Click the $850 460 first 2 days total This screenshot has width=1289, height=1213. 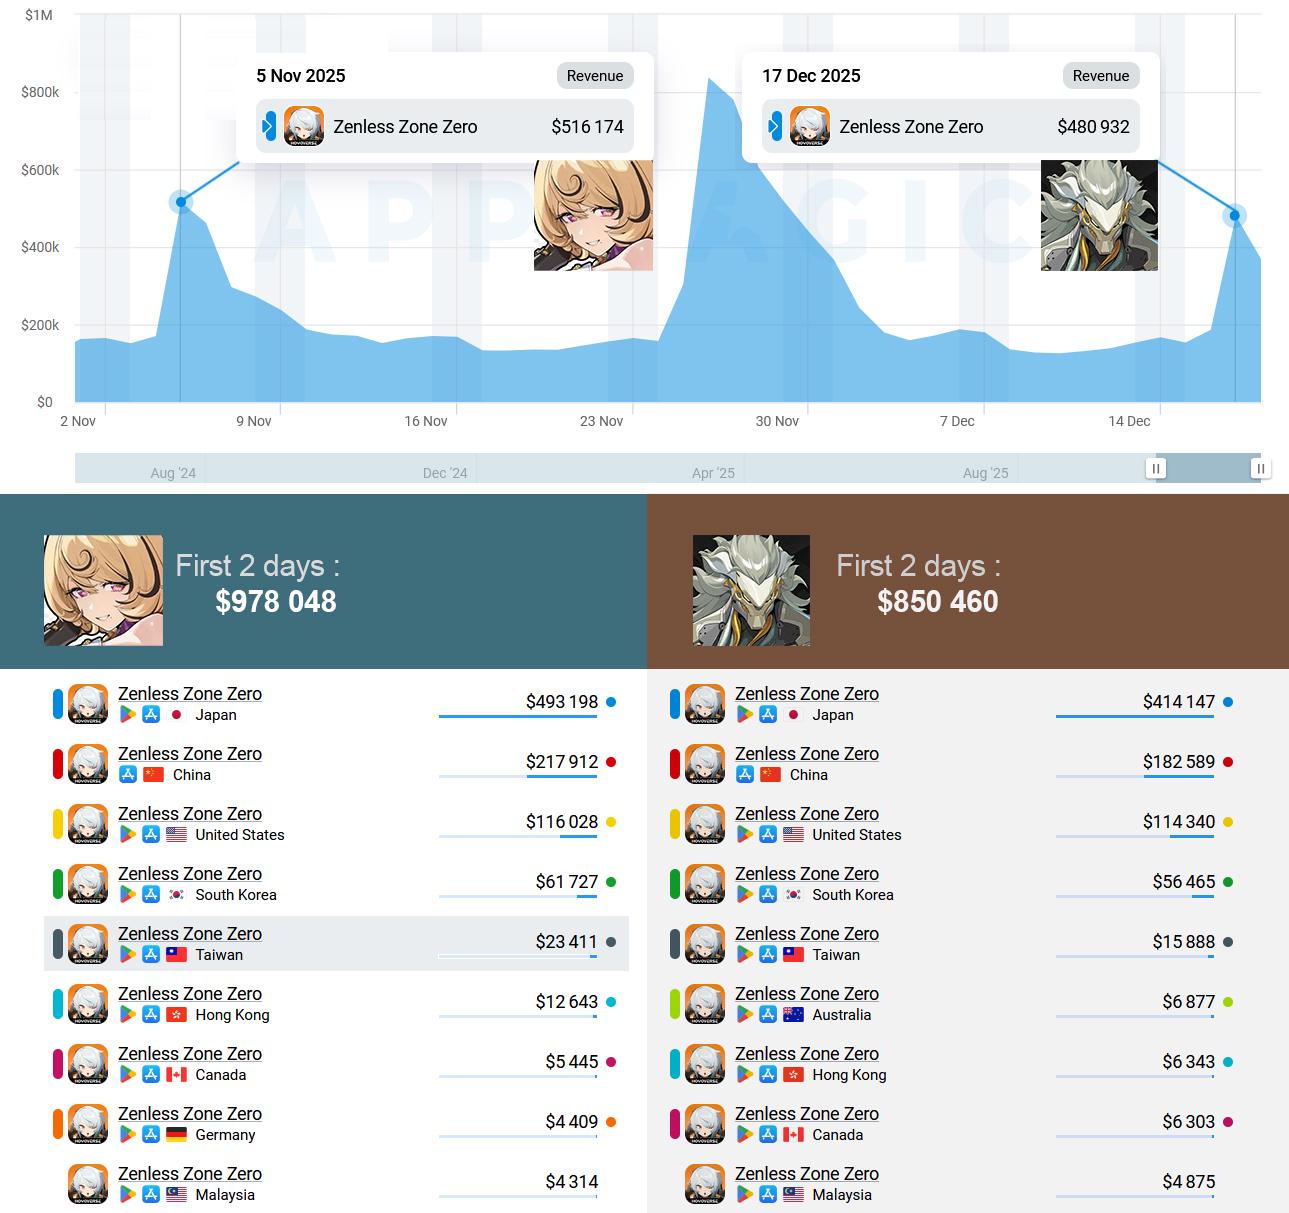pyautogui.click(x=938, y=601)
